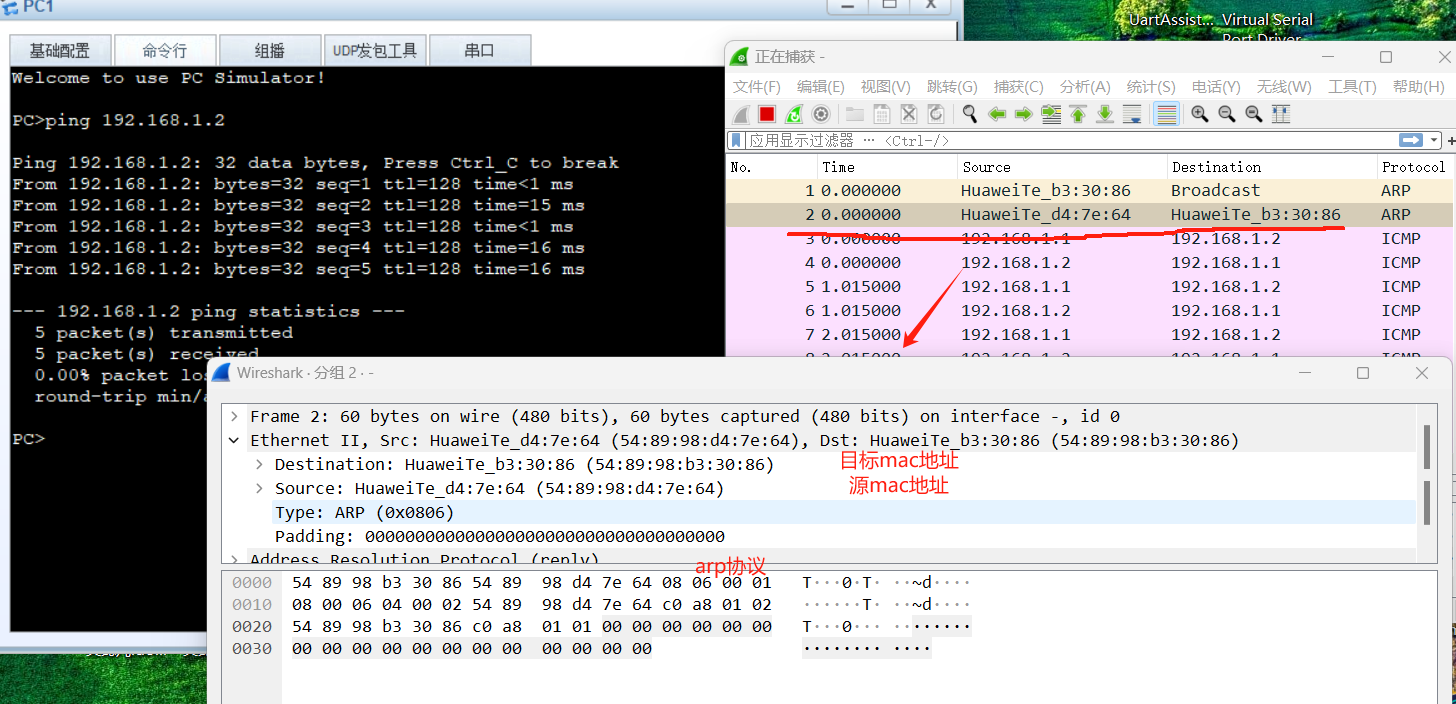Viewport: 1456px width, 704px height.
Task: Expand the Frame 2 tree node
Action: coord(234,416)
